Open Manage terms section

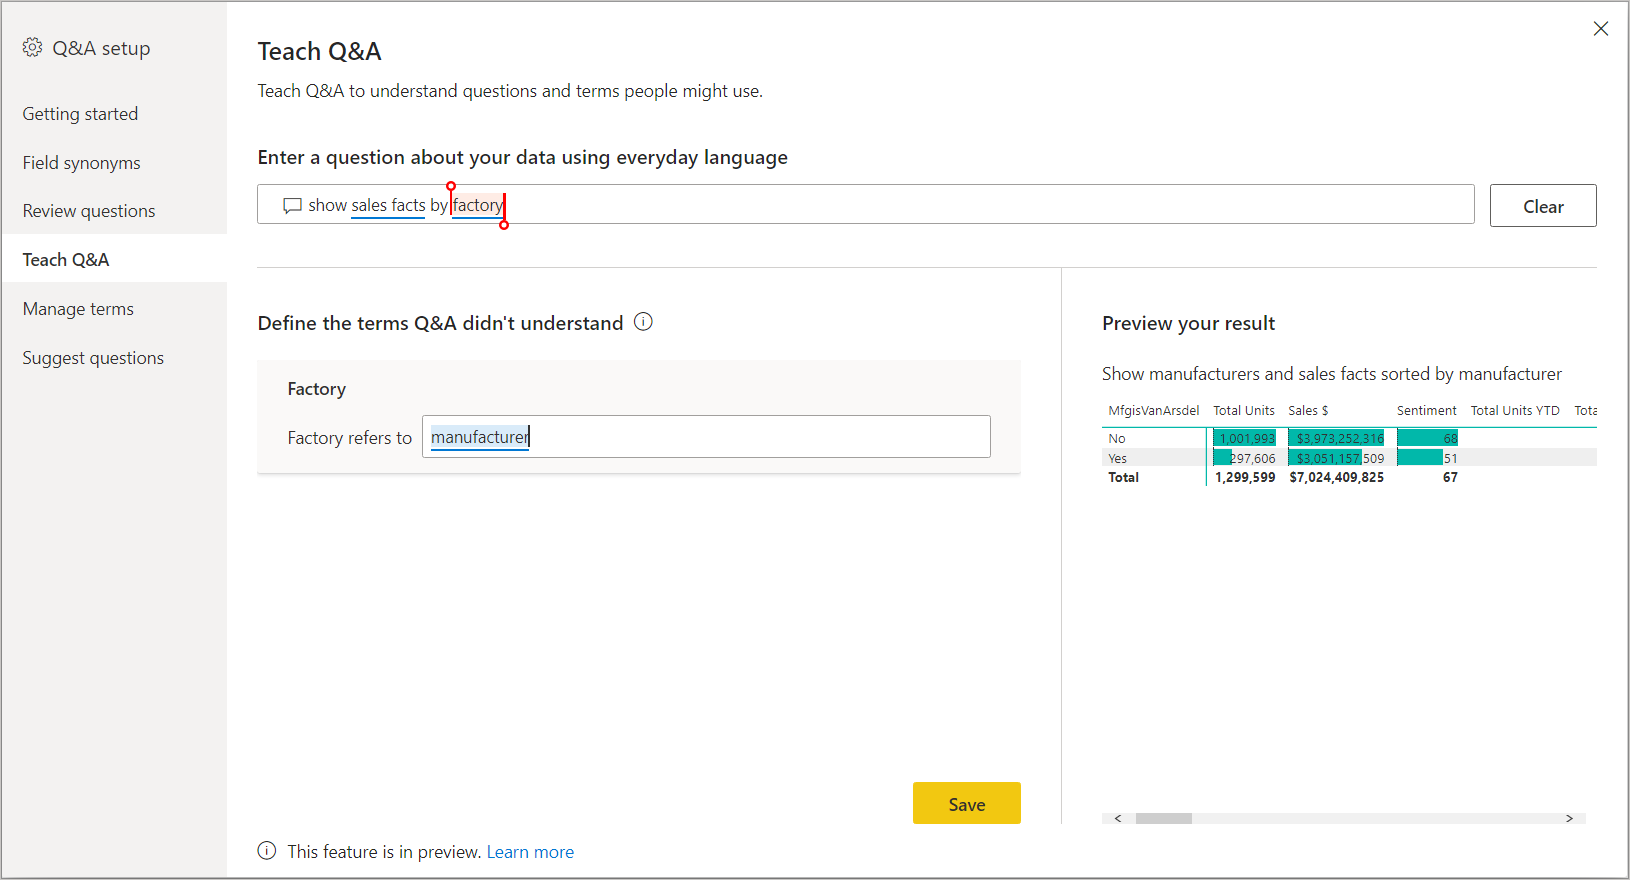coord(78,309)
